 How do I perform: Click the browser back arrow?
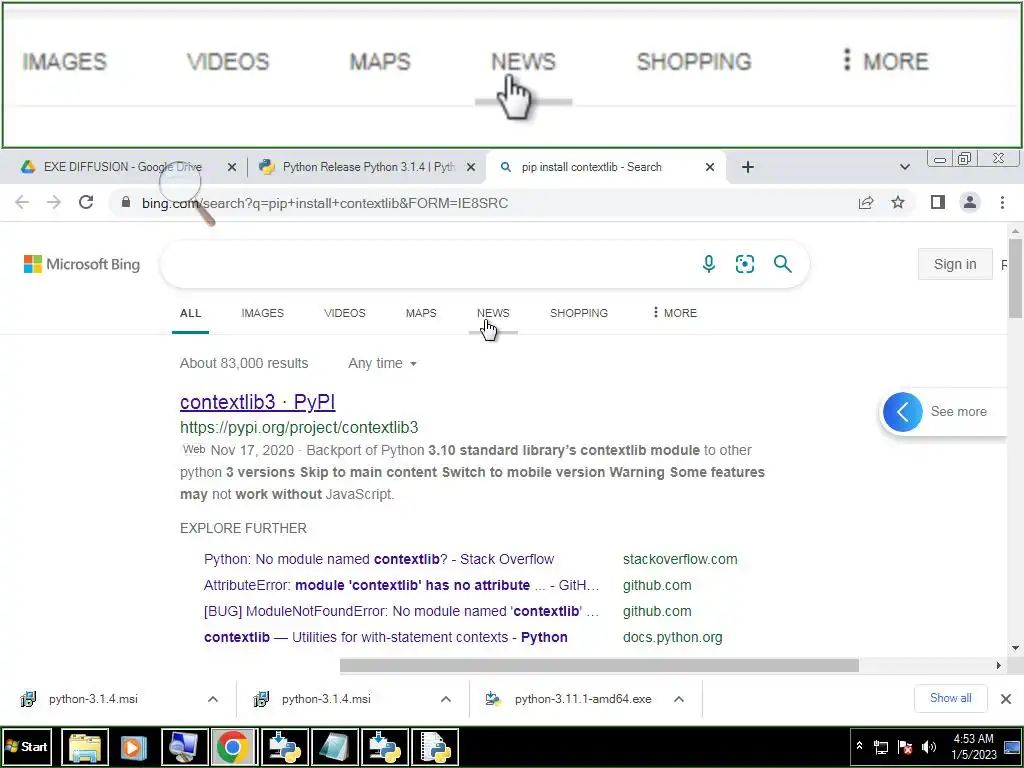[x=22, y=202]
